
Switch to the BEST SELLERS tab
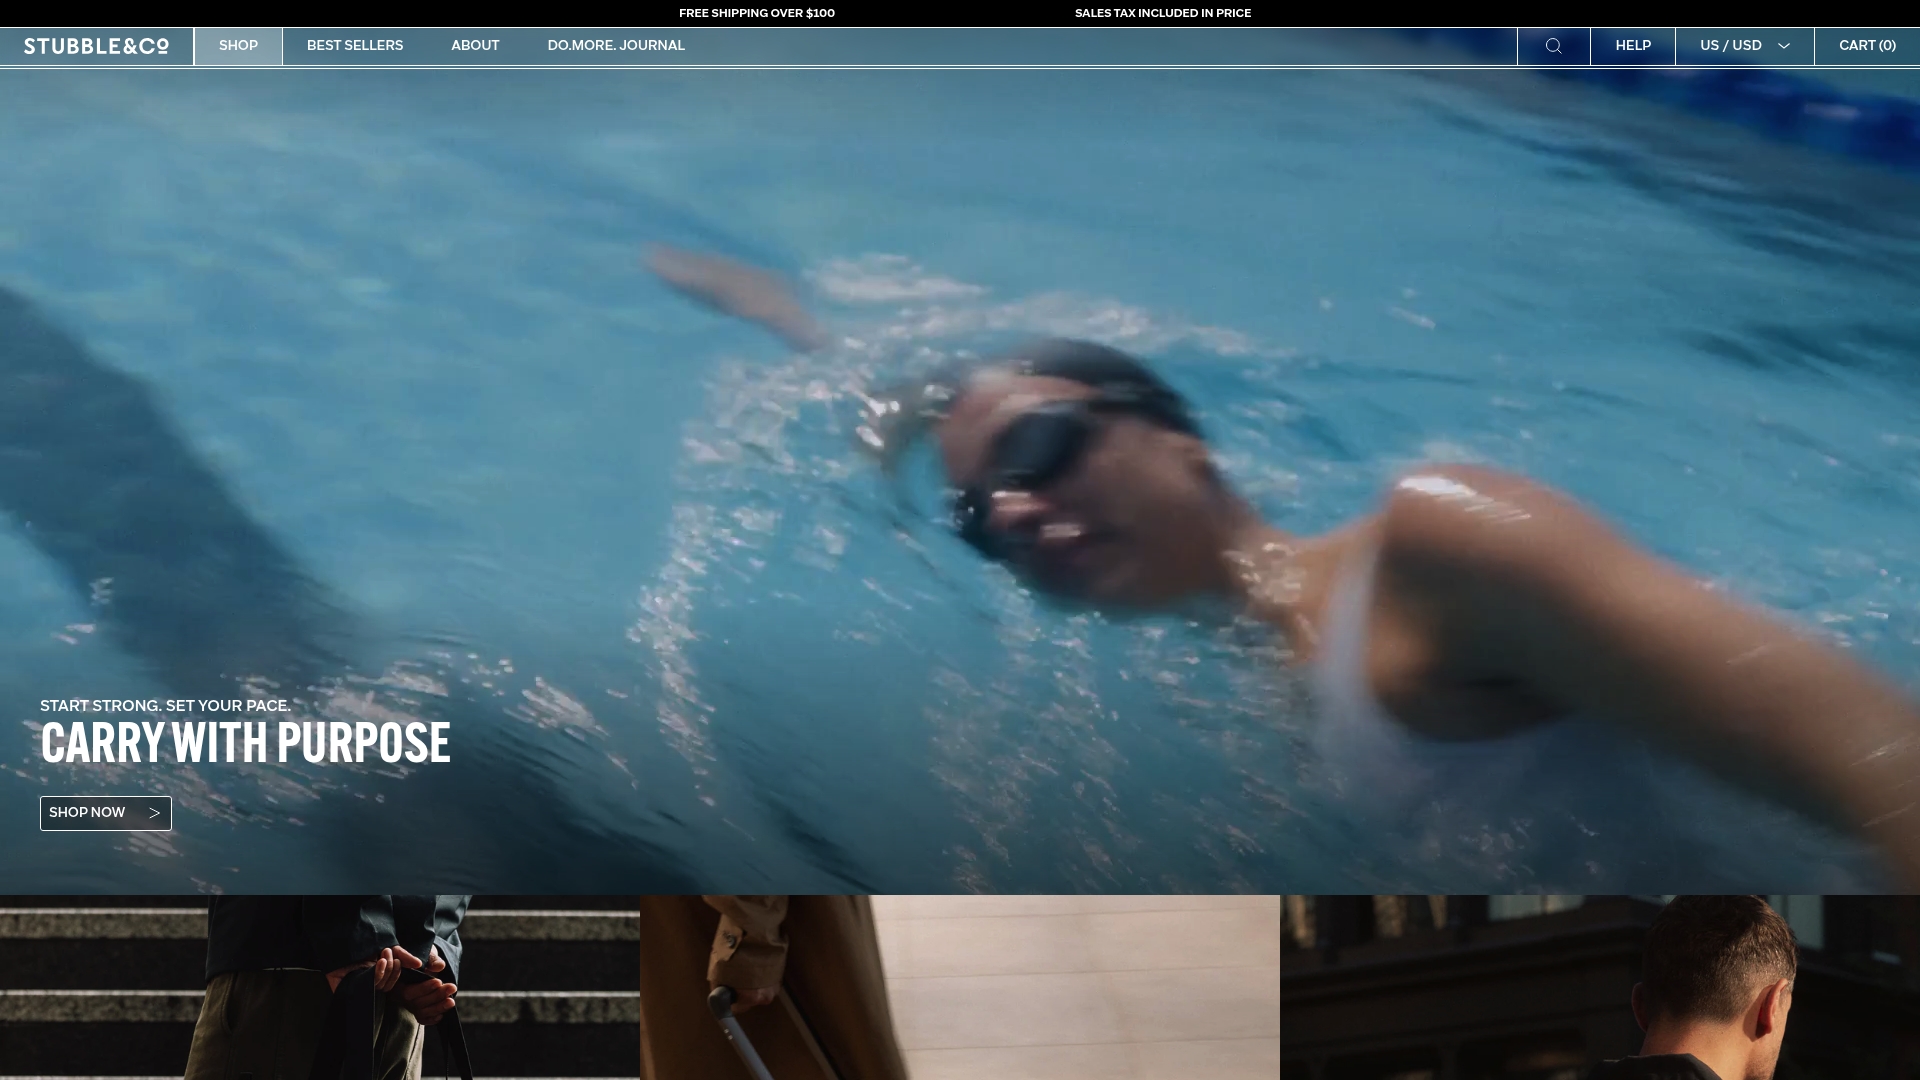354,45
